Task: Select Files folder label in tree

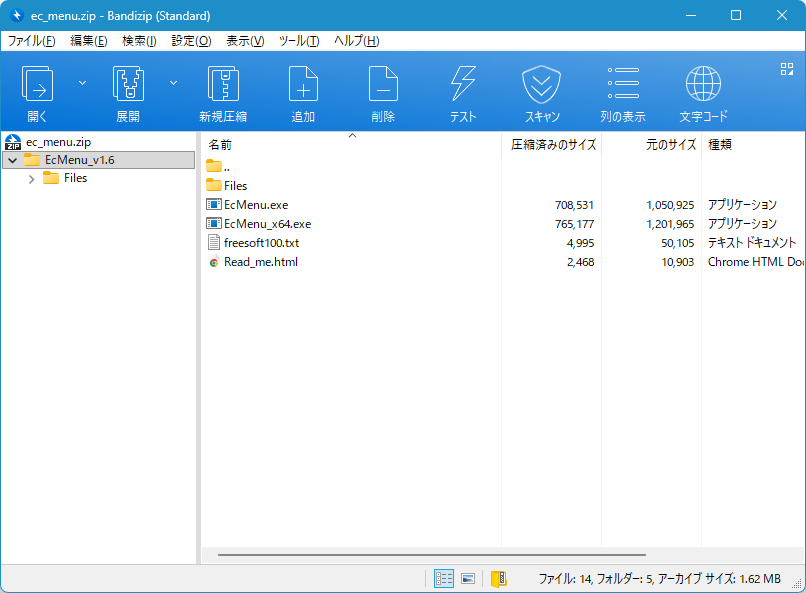Action: click(x=76, y=178)
